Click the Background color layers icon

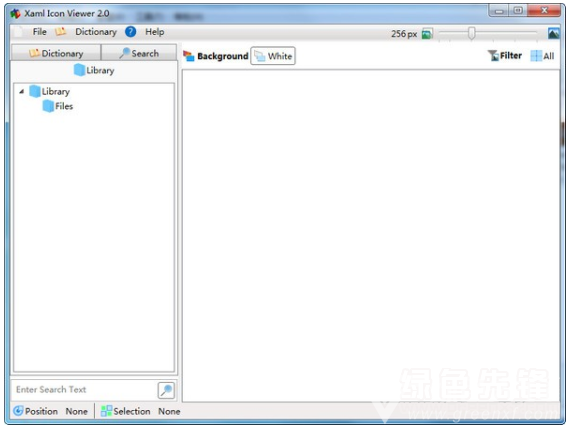(x=189, y=56)
